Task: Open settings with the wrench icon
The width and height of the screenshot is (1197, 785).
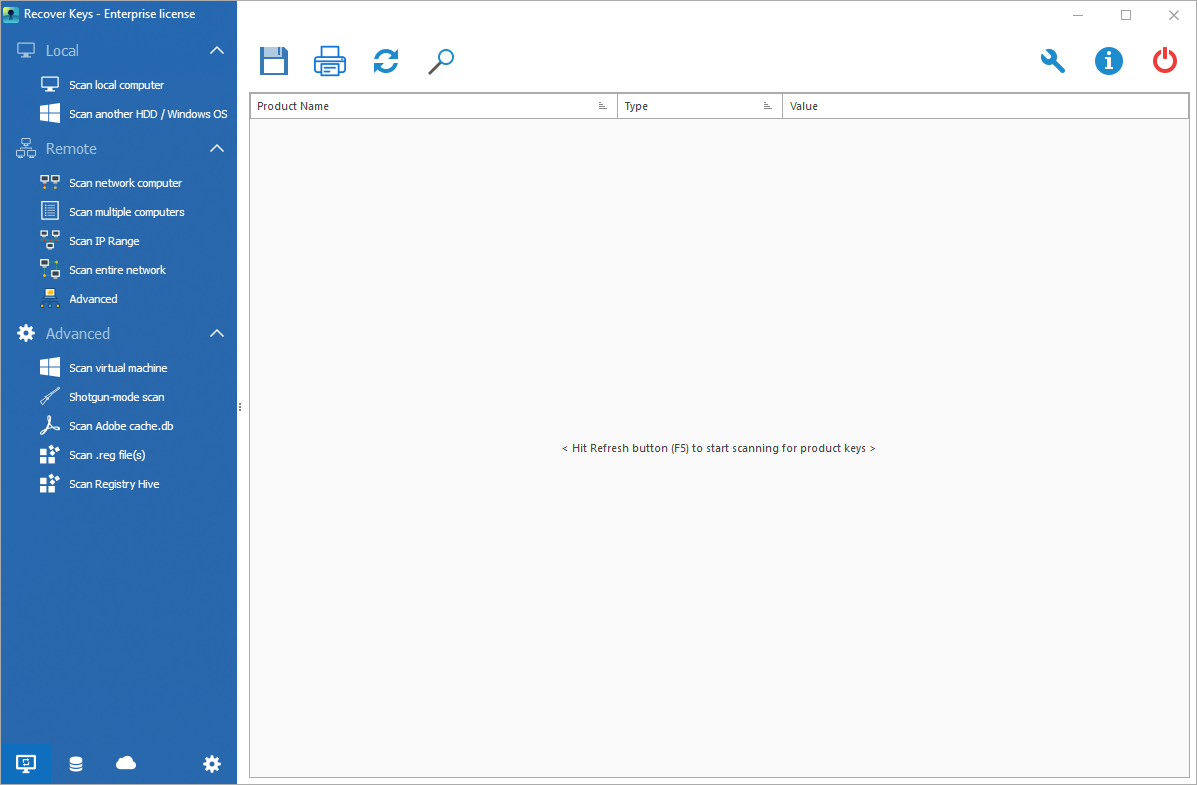Action: (x=1053, y=60)
